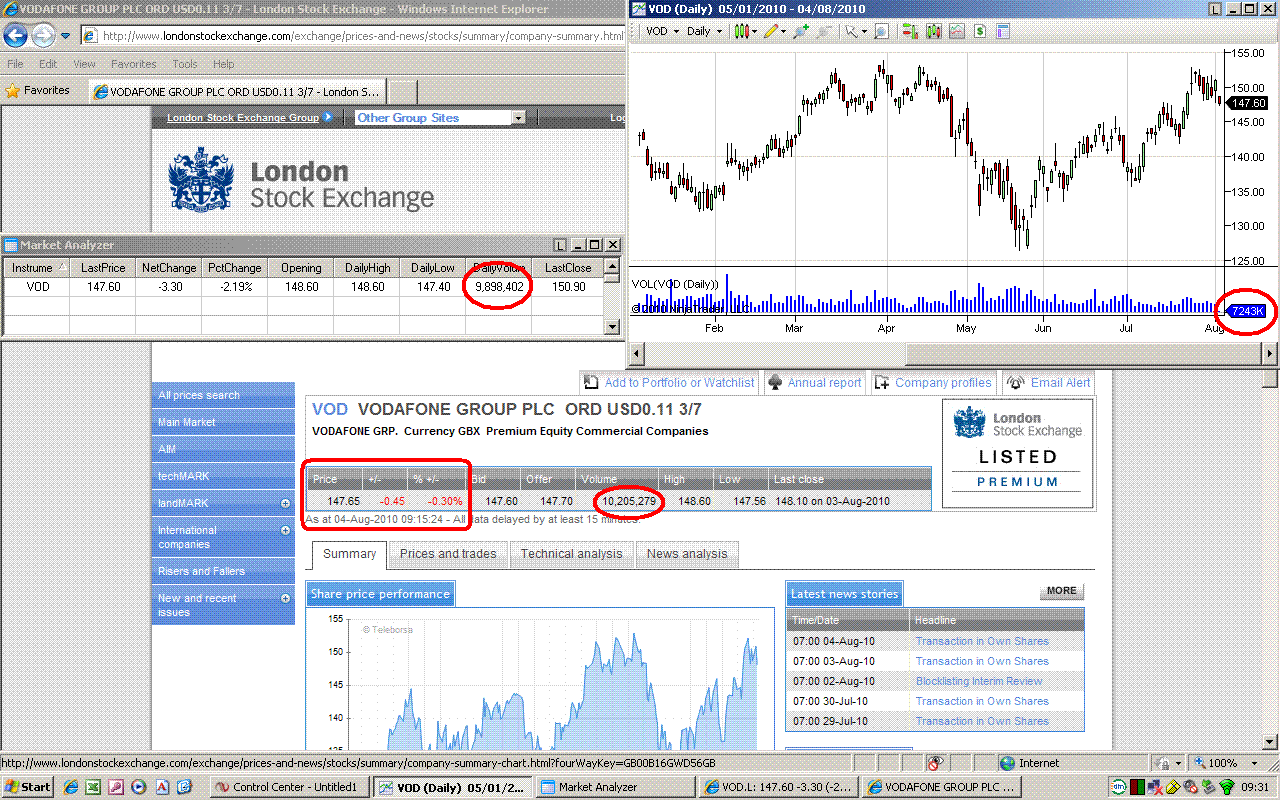Click the candlestick data series toolbar icon

933,31
